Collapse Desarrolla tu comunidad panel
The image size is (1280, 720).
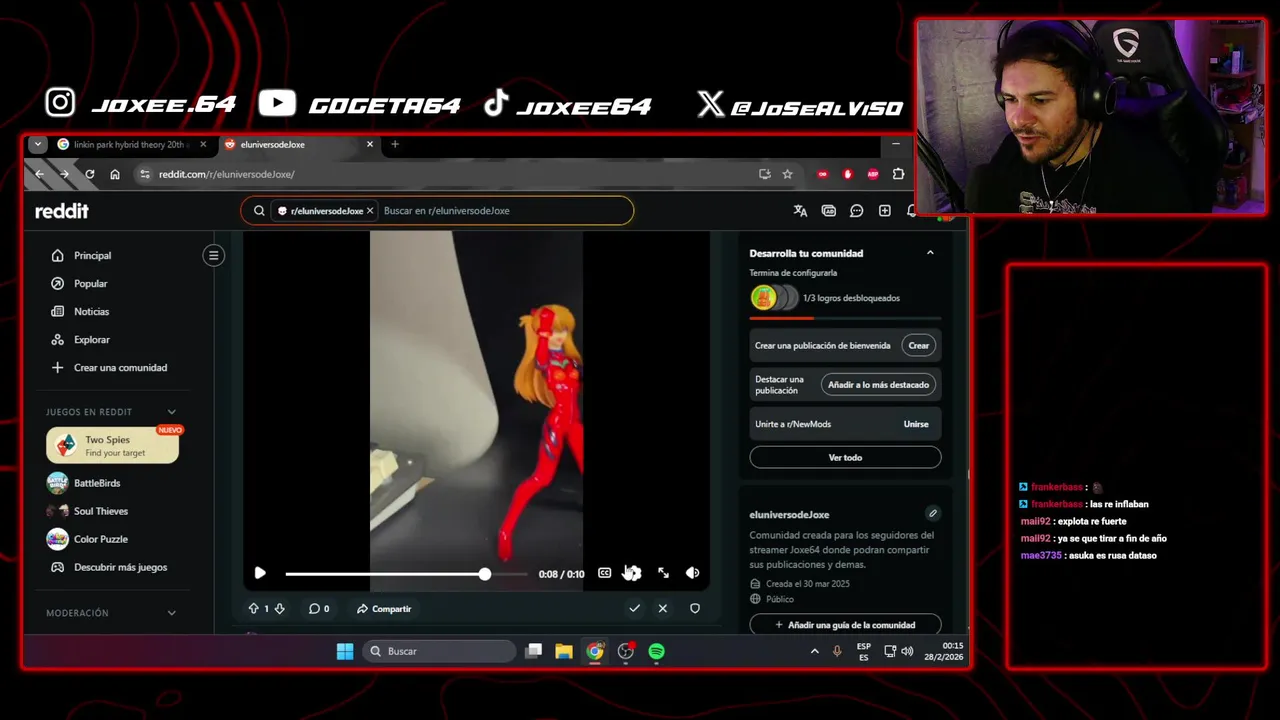coord(930,253)
